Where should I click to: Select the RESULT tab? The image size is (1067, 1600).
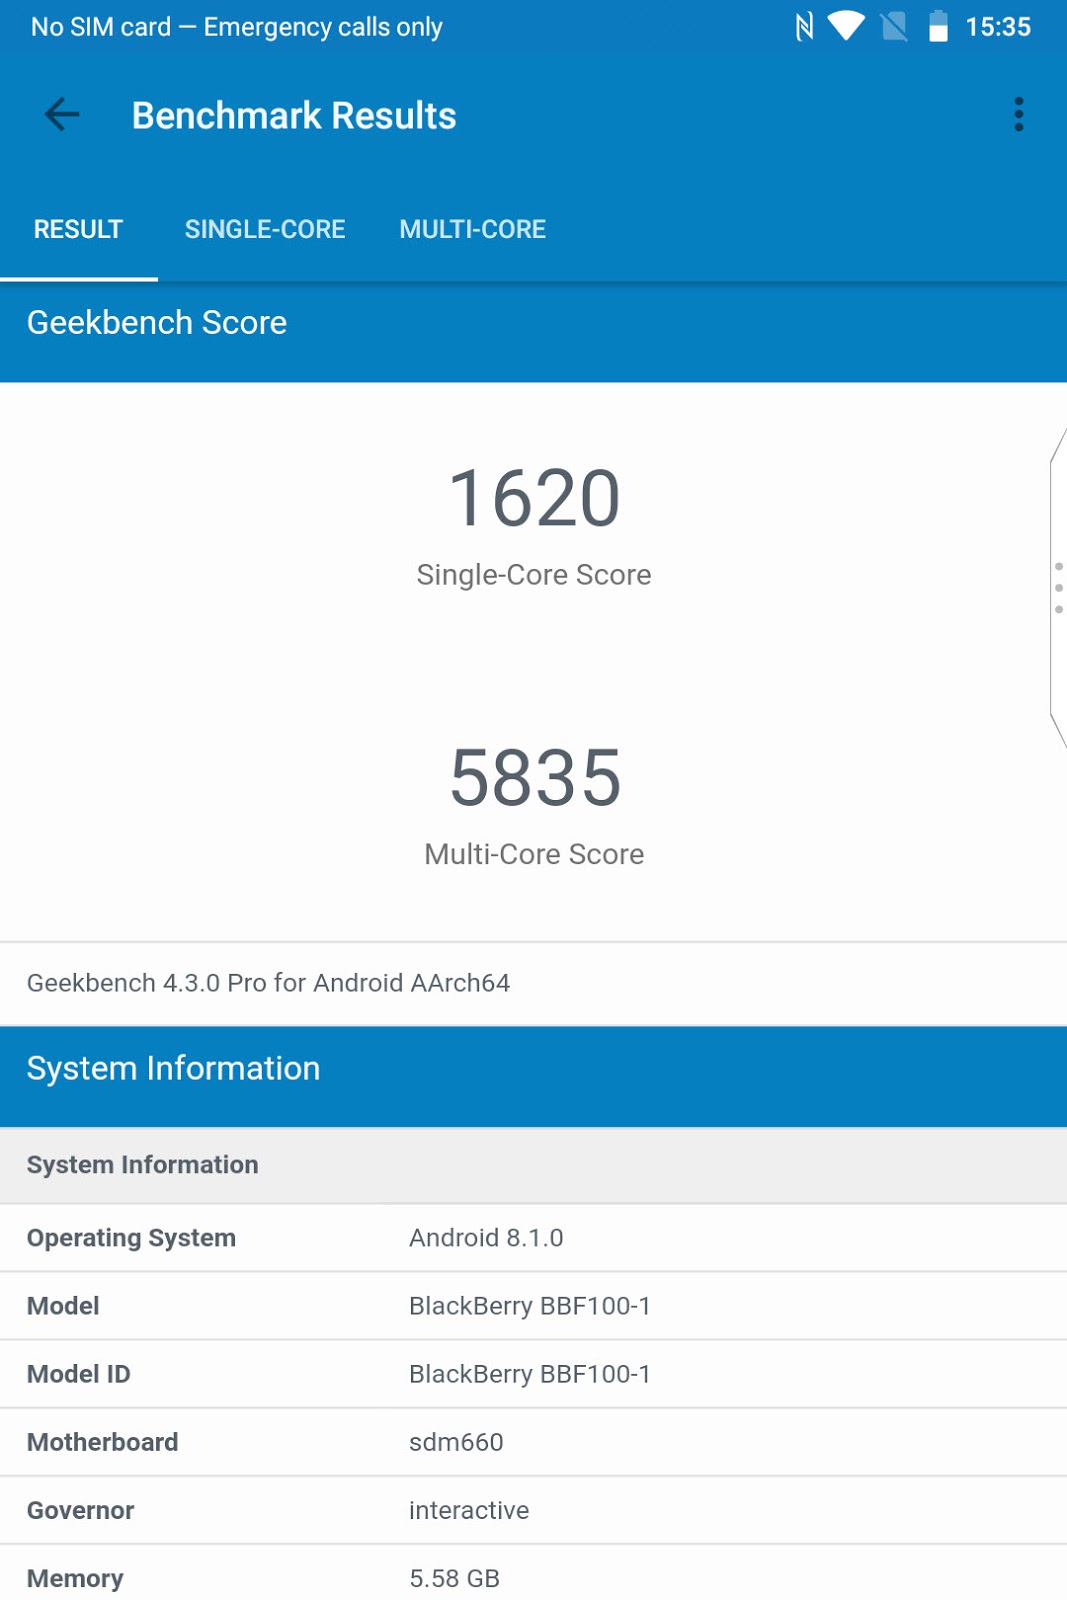pos(78,229)
